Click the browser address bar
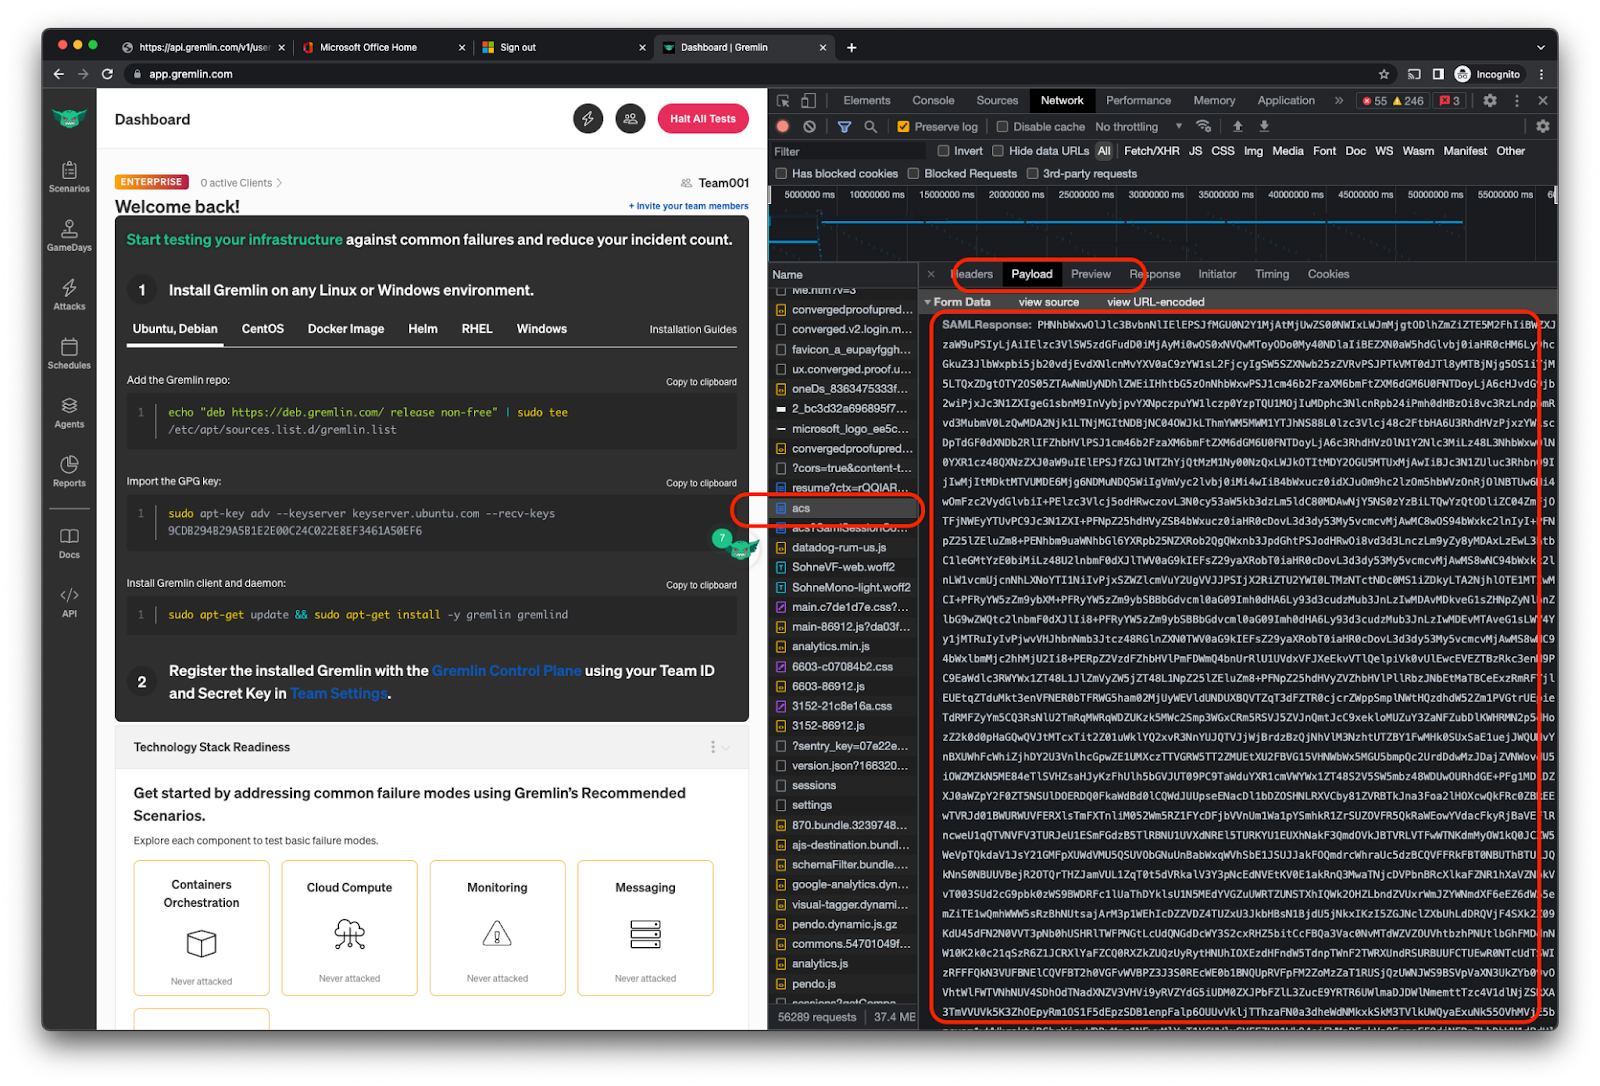The height and width of the screenshot is (1086, 1600). tap(750, 74)
